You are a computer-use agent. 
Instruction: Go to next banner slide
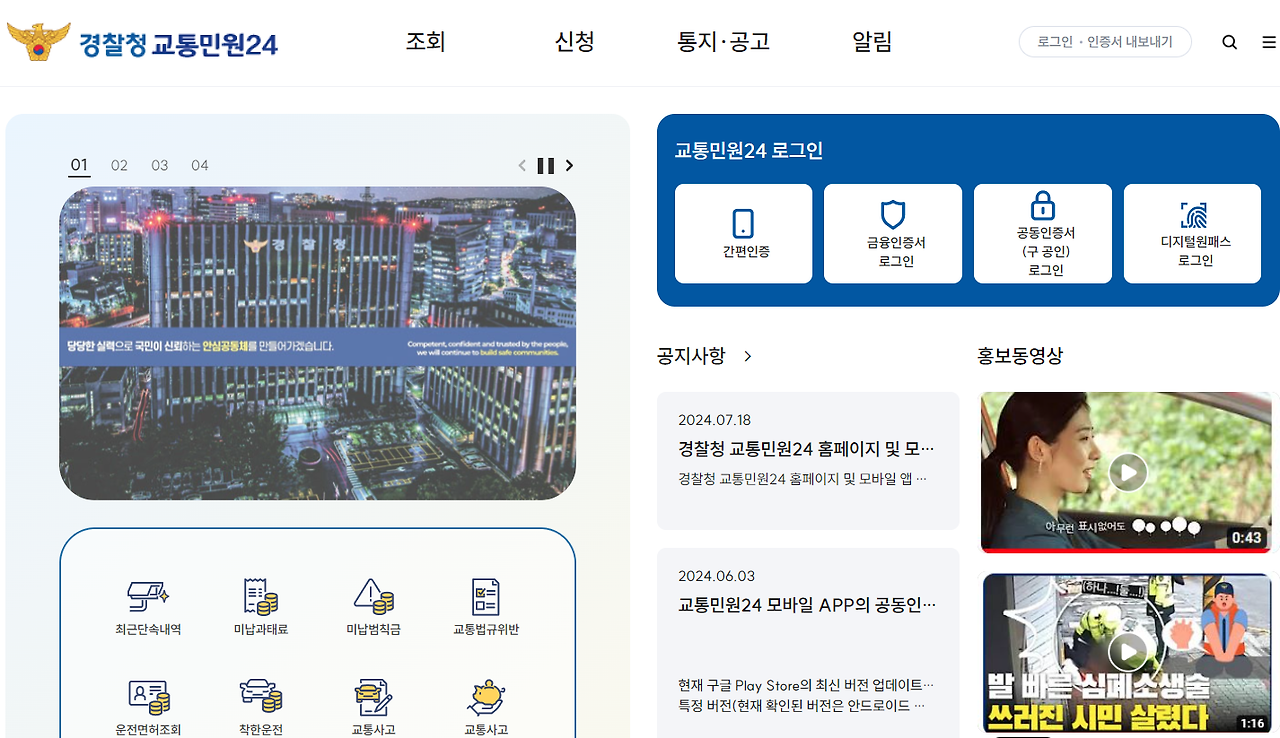pyautogui.click(x=570, y=166)
